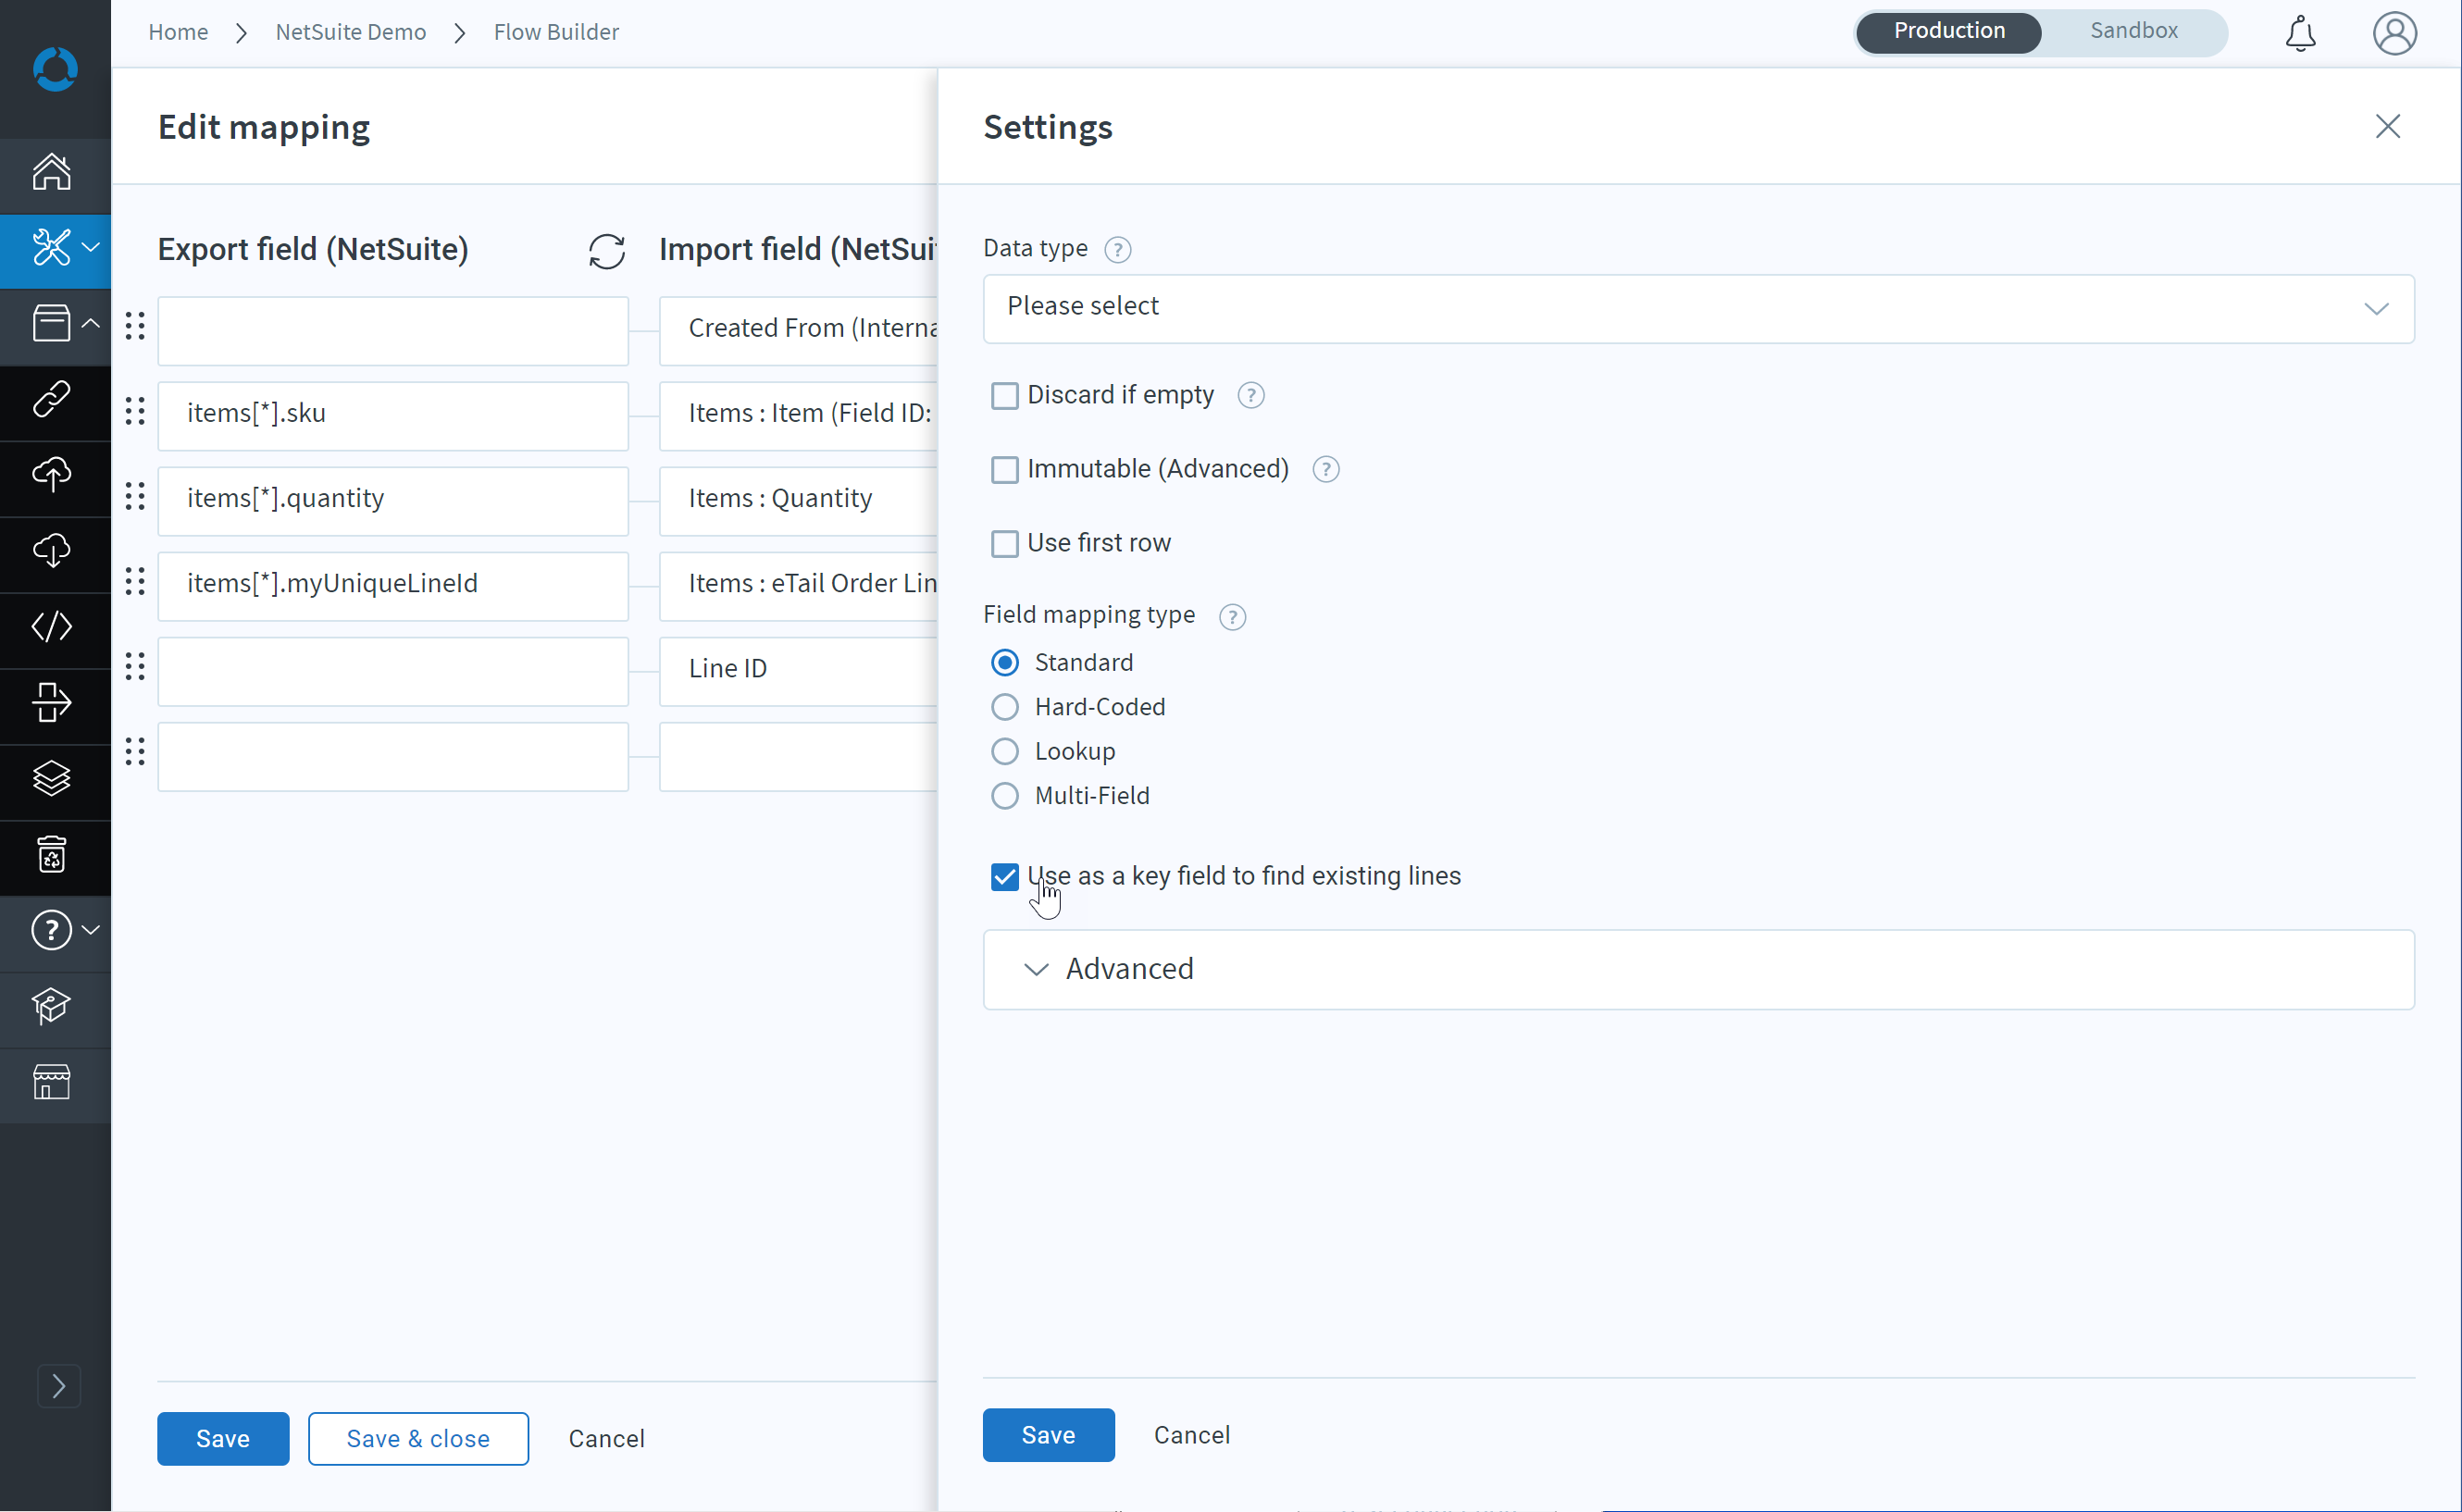Open the Recycle bin icon in sidebar
The height and width of the screenshot is (1512, 2462).
[x=52, y=855]
